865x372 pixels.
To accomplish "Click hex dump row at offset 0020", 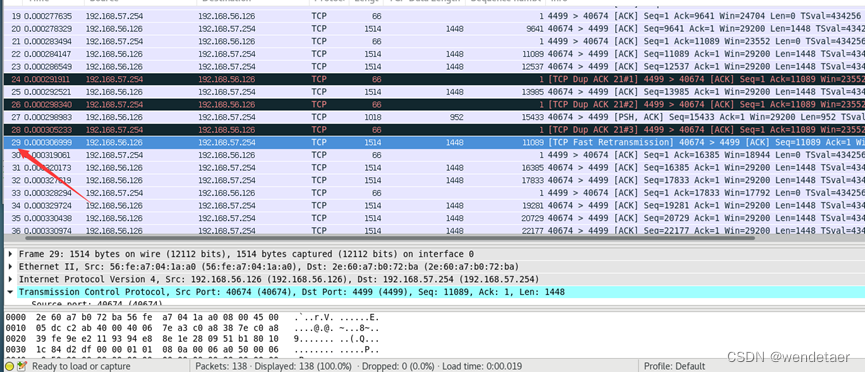I will [x=192, y=339].
